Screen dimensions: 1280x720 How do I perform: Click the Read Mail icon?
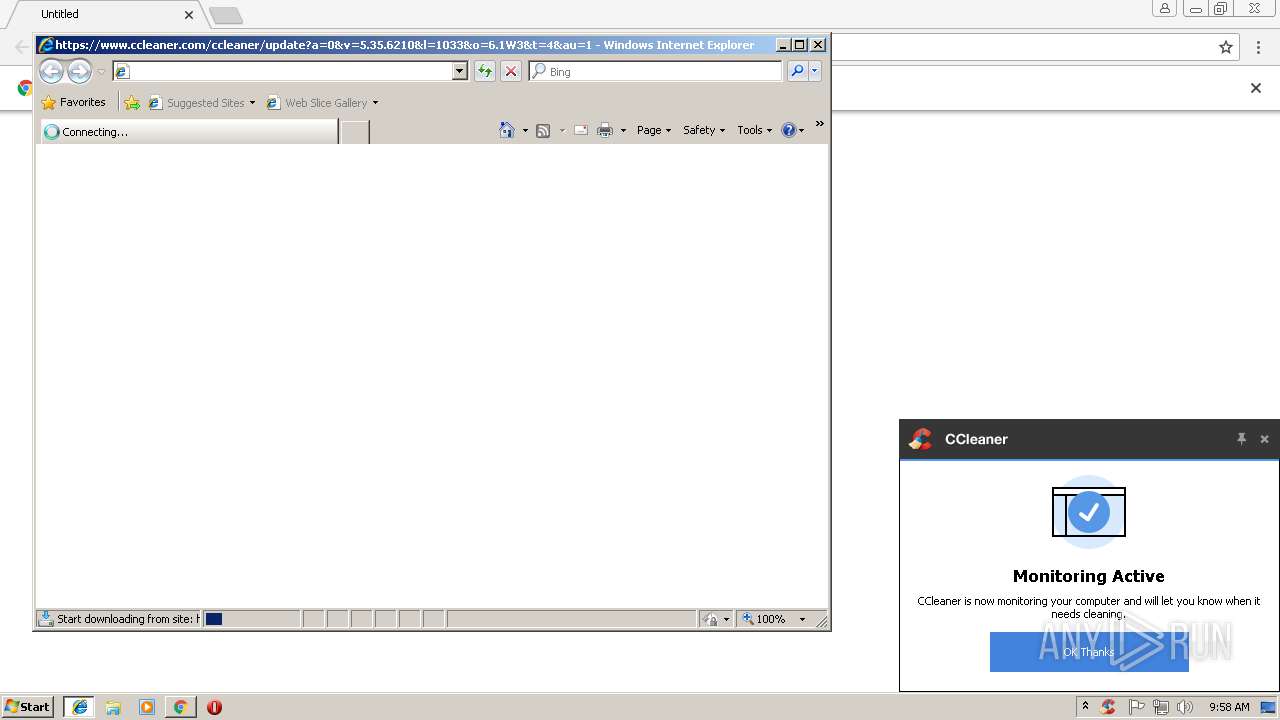coord(580,130)
